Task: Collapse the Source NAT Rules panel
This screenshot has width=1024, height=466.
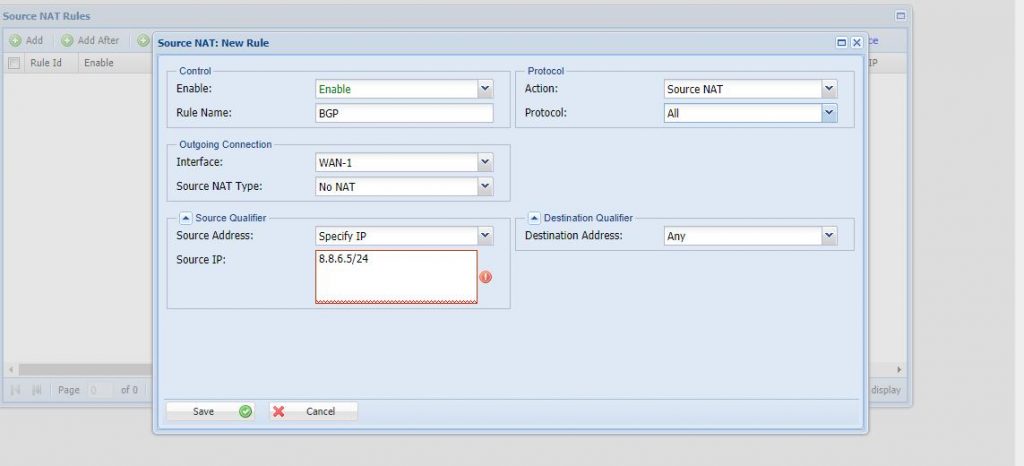Action: pyautogui.click(x=901, y=16)
